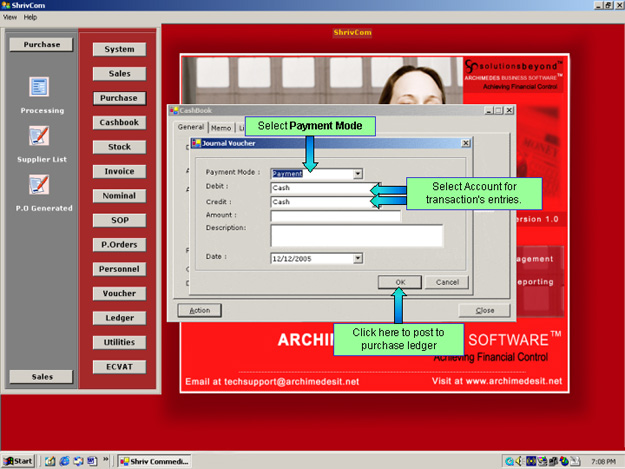
Task: Open the P.O Generated icon
Action: point(40,185)
